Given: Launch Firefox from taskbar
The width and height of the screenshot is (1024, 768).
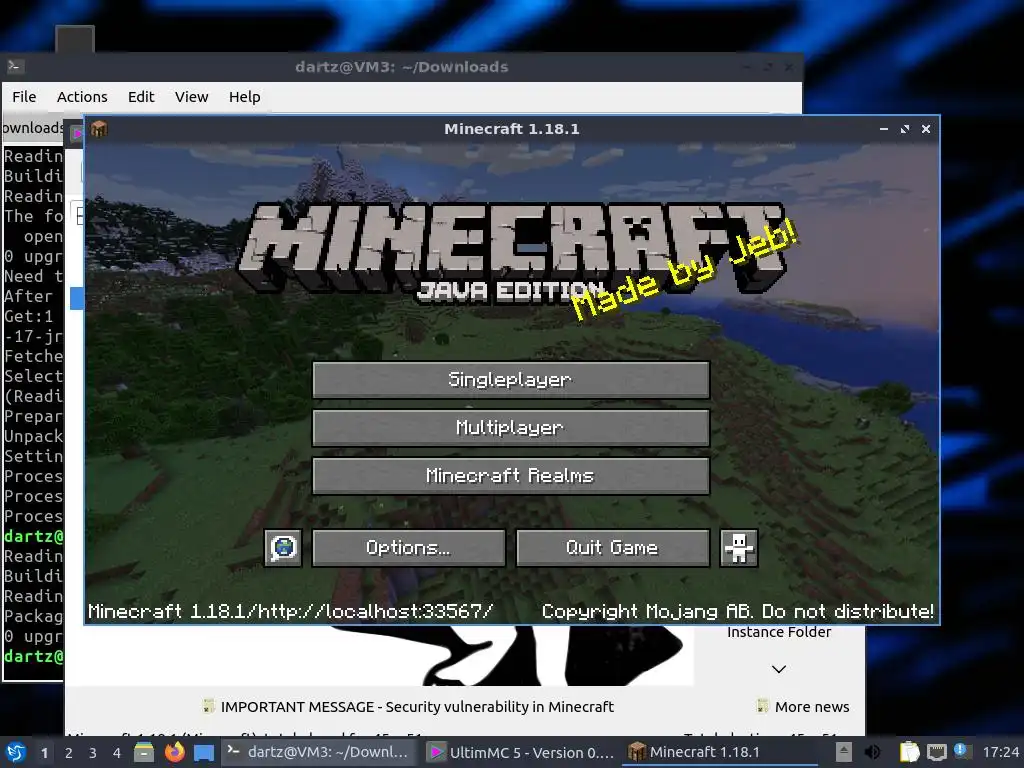Looking at the screenshot, I should tap(174, 752).
